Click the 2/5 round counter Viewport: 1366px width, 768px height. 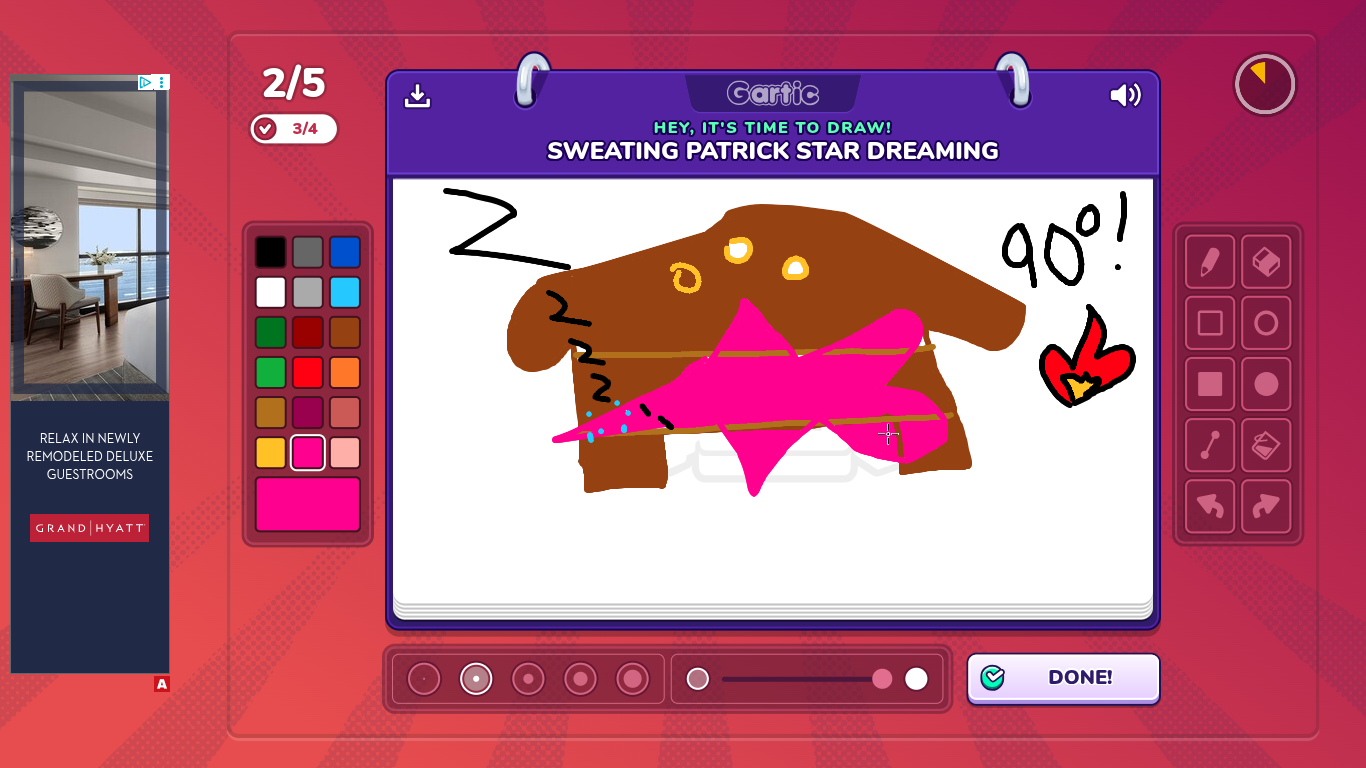click(x=294, y=83)
